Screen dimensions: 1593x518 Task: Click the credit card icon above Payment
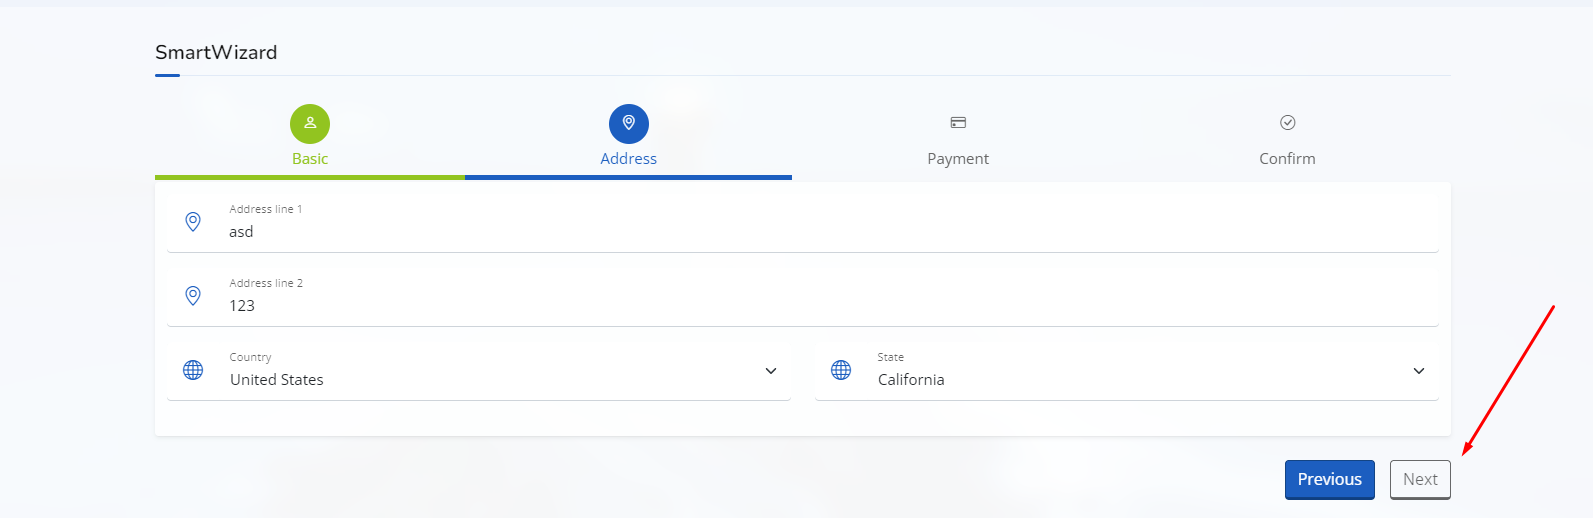(x=958, y=123)
